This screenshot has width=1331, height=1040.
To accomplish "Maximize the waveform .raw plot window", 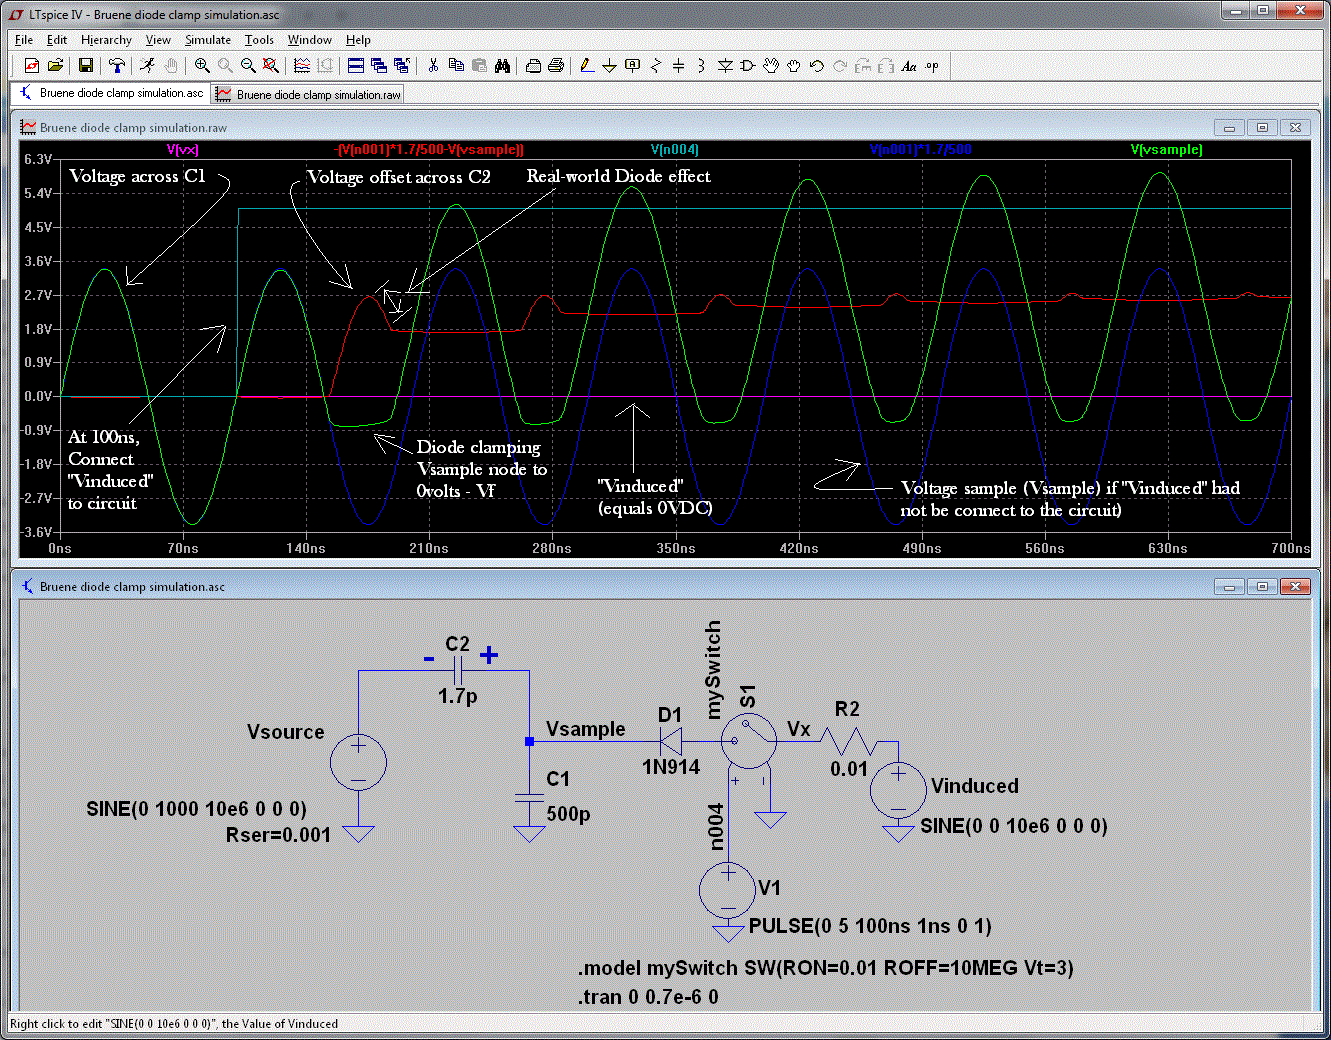I will coord(1262,128).
